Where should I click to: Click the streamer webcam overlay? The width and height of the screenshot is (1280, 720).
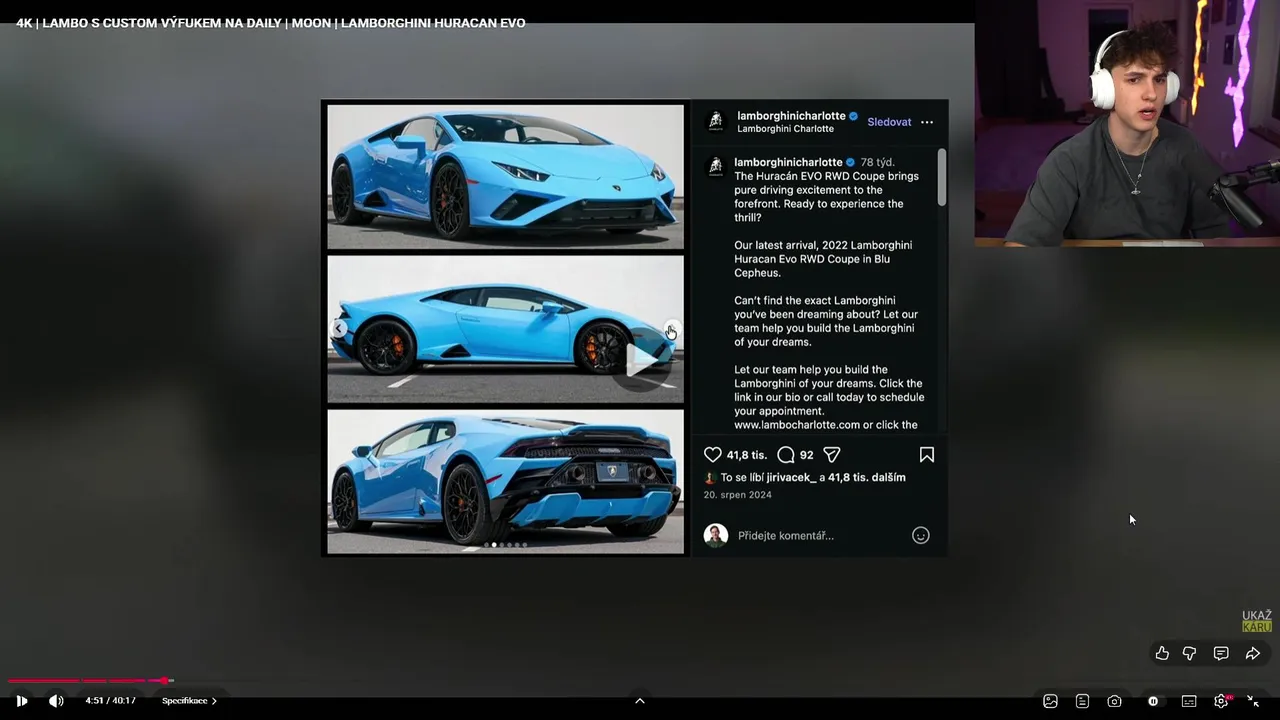tap(1127, 123)
